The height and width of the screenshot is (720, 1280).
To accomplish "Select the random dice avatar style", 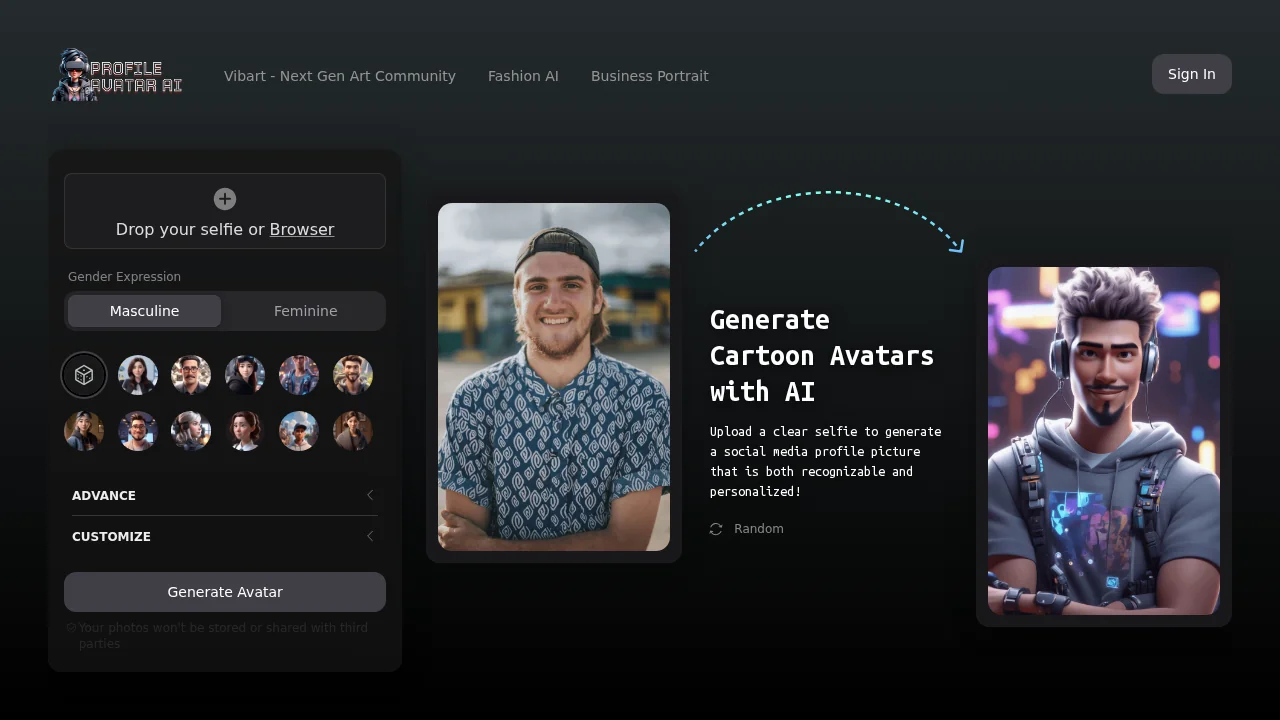I will click(84, 375).
